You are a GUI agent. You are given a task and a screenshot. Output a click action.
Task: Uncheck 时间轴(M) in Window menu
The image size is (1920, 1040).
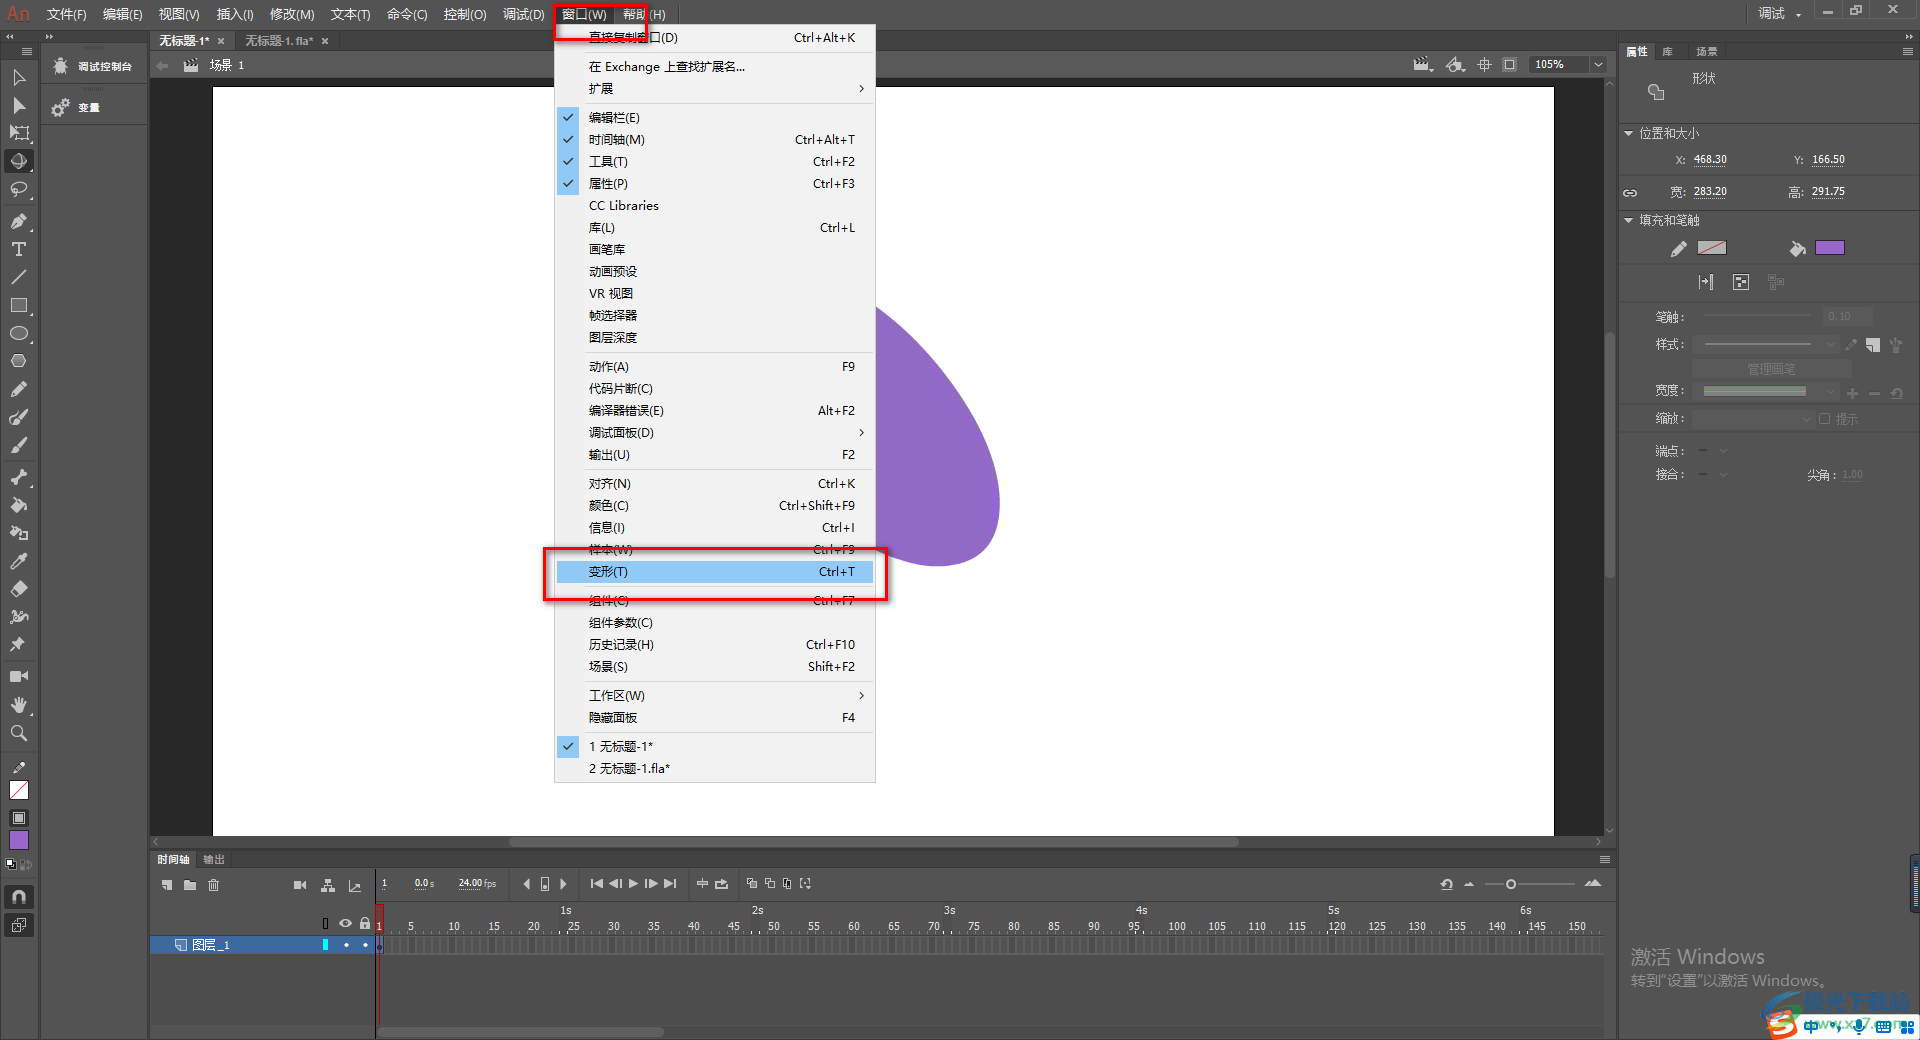click(x=715, y=140)
